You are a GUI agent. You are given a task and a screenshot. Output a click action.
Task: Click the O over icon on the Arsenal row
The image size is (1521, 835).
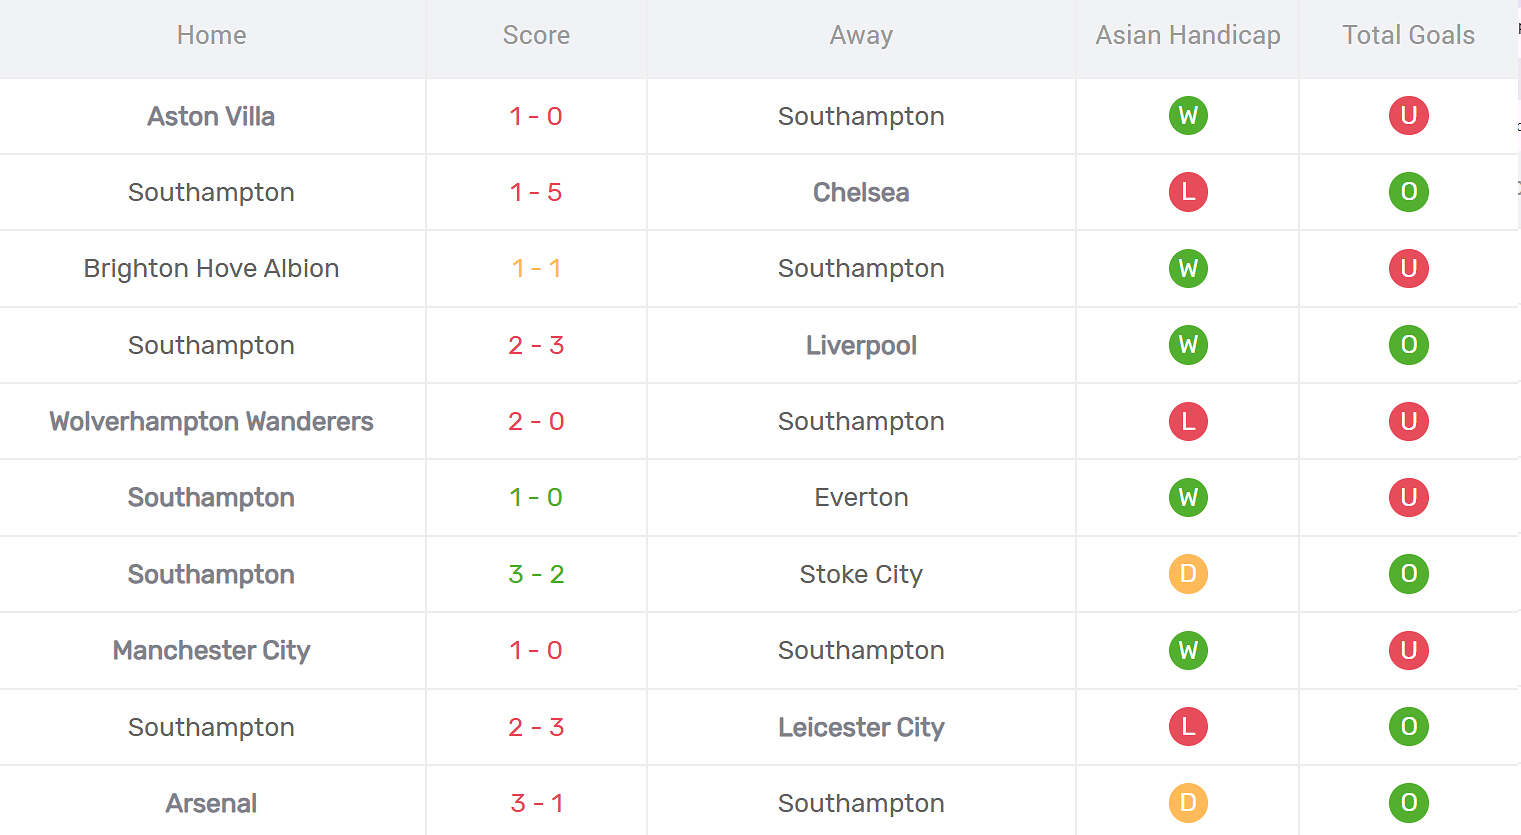tap(1409, 802)
